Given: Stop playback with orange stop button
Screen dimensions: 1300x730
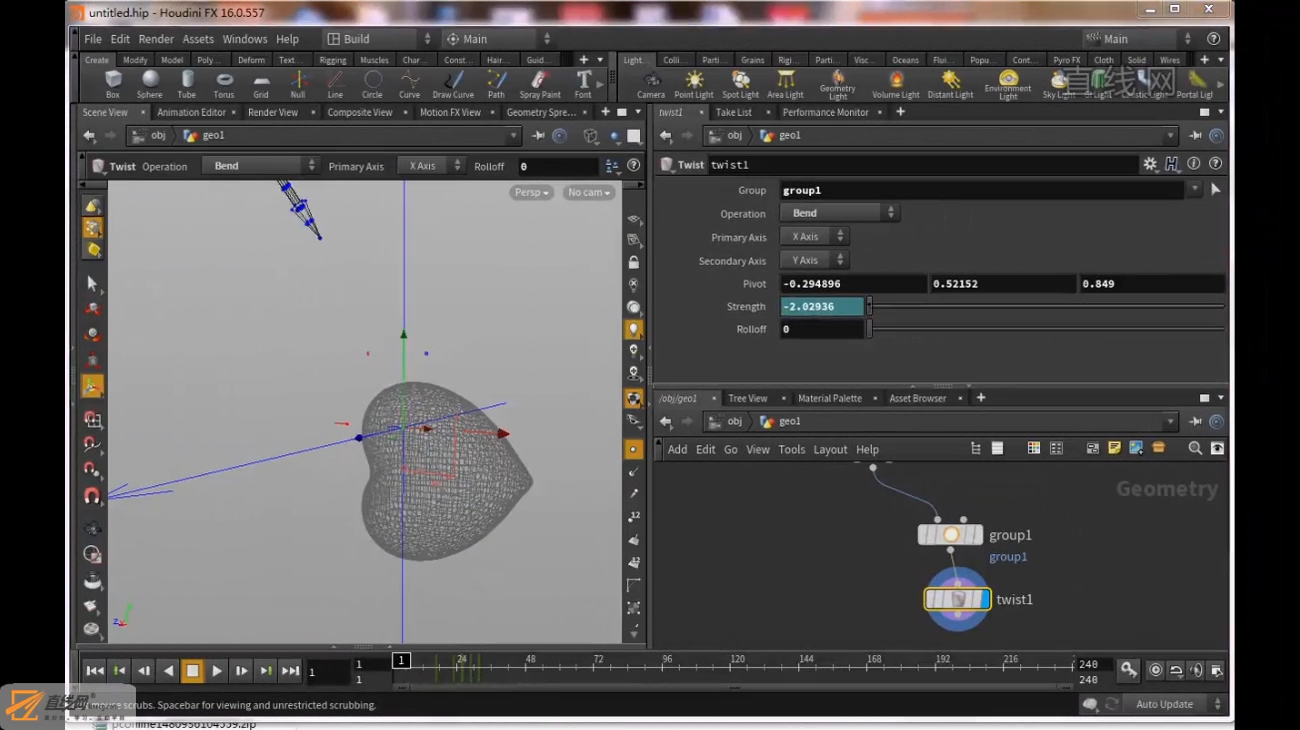Looking at the screenshot, I should point(192,671).
